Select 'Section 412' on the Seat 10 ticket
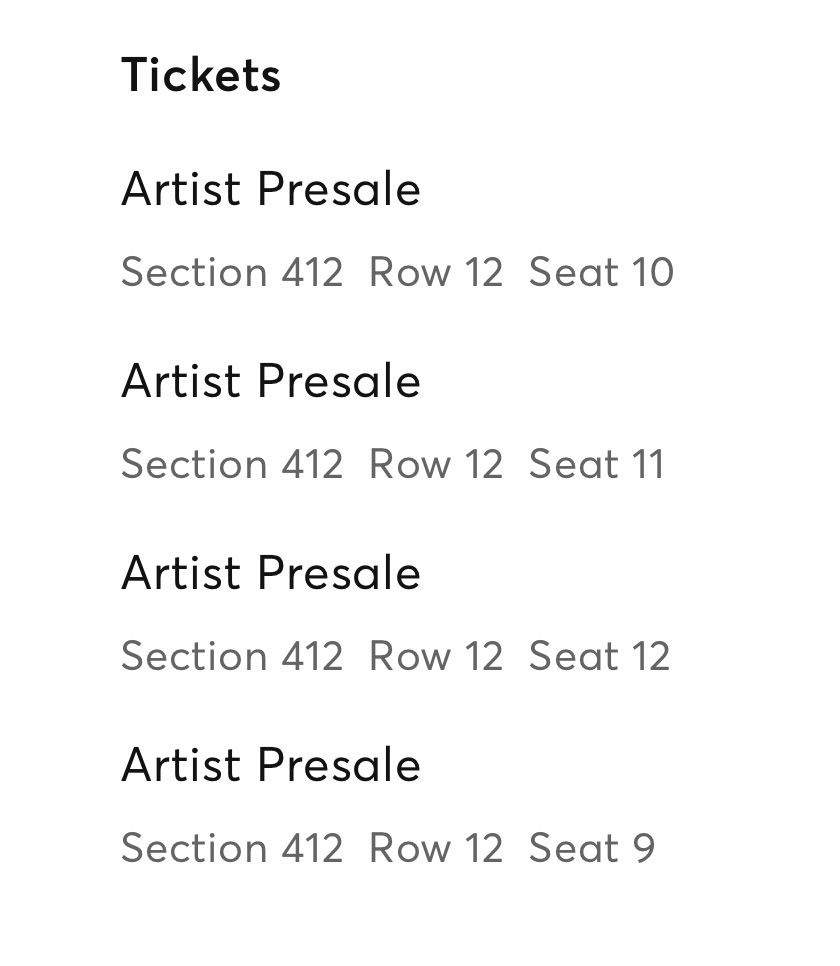Image resolution: width=840 pixels, height=966 pixels. [232, 273]
